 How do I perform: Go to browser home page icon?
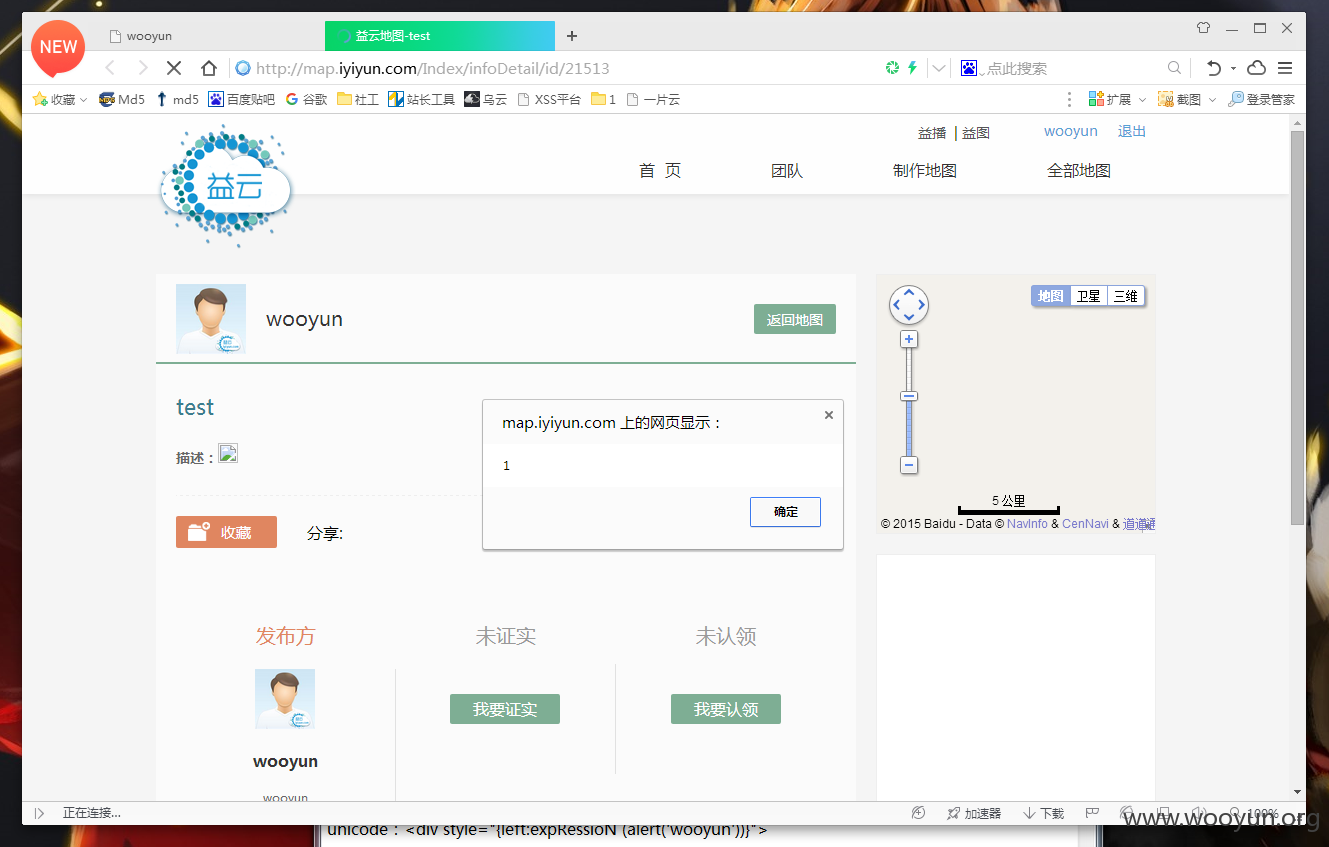click(209, 68)
